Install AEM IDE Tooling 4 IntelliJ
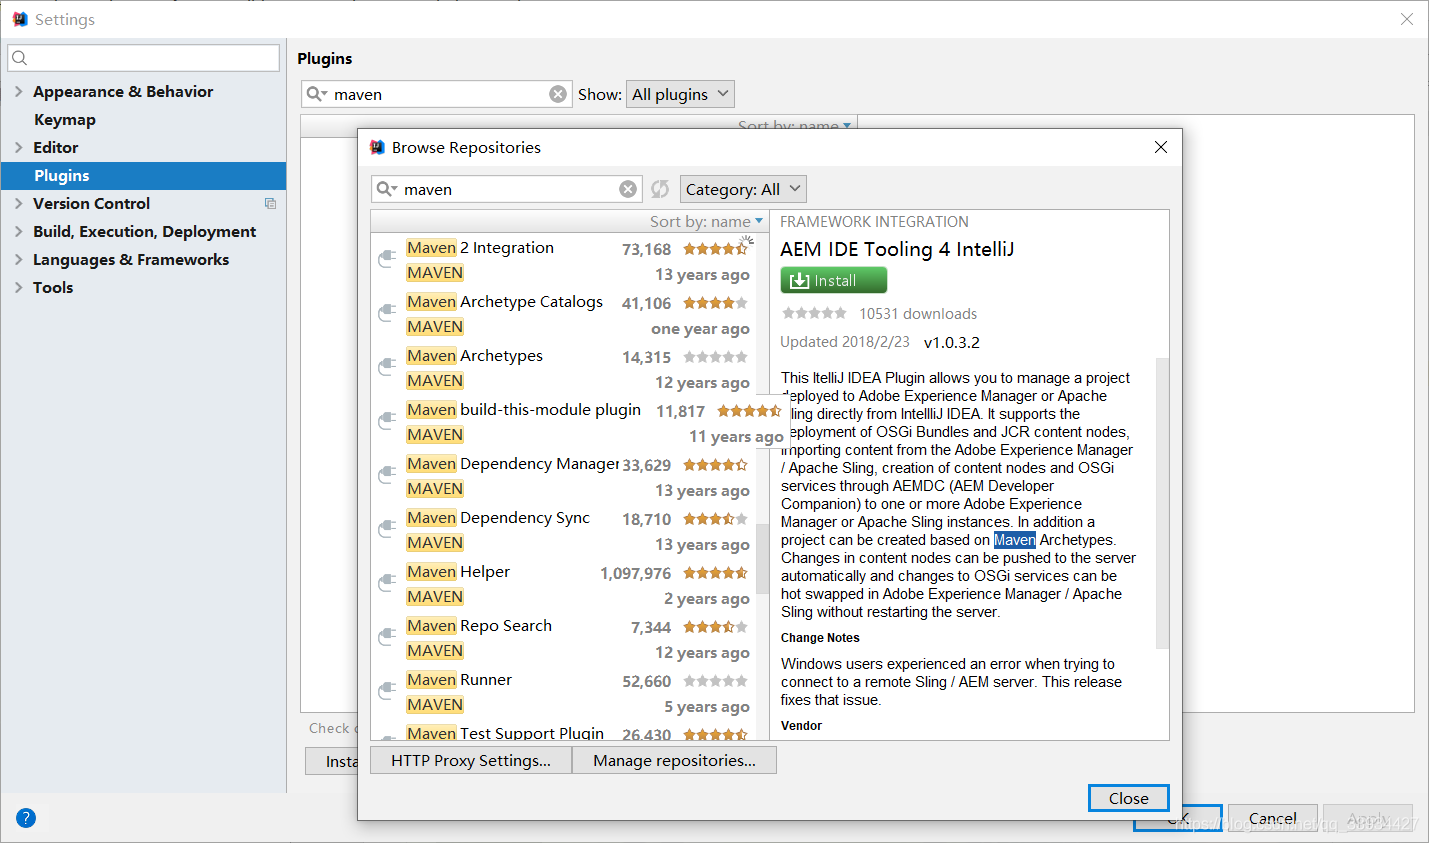The image size is (1429, 843). click(834, 280)
